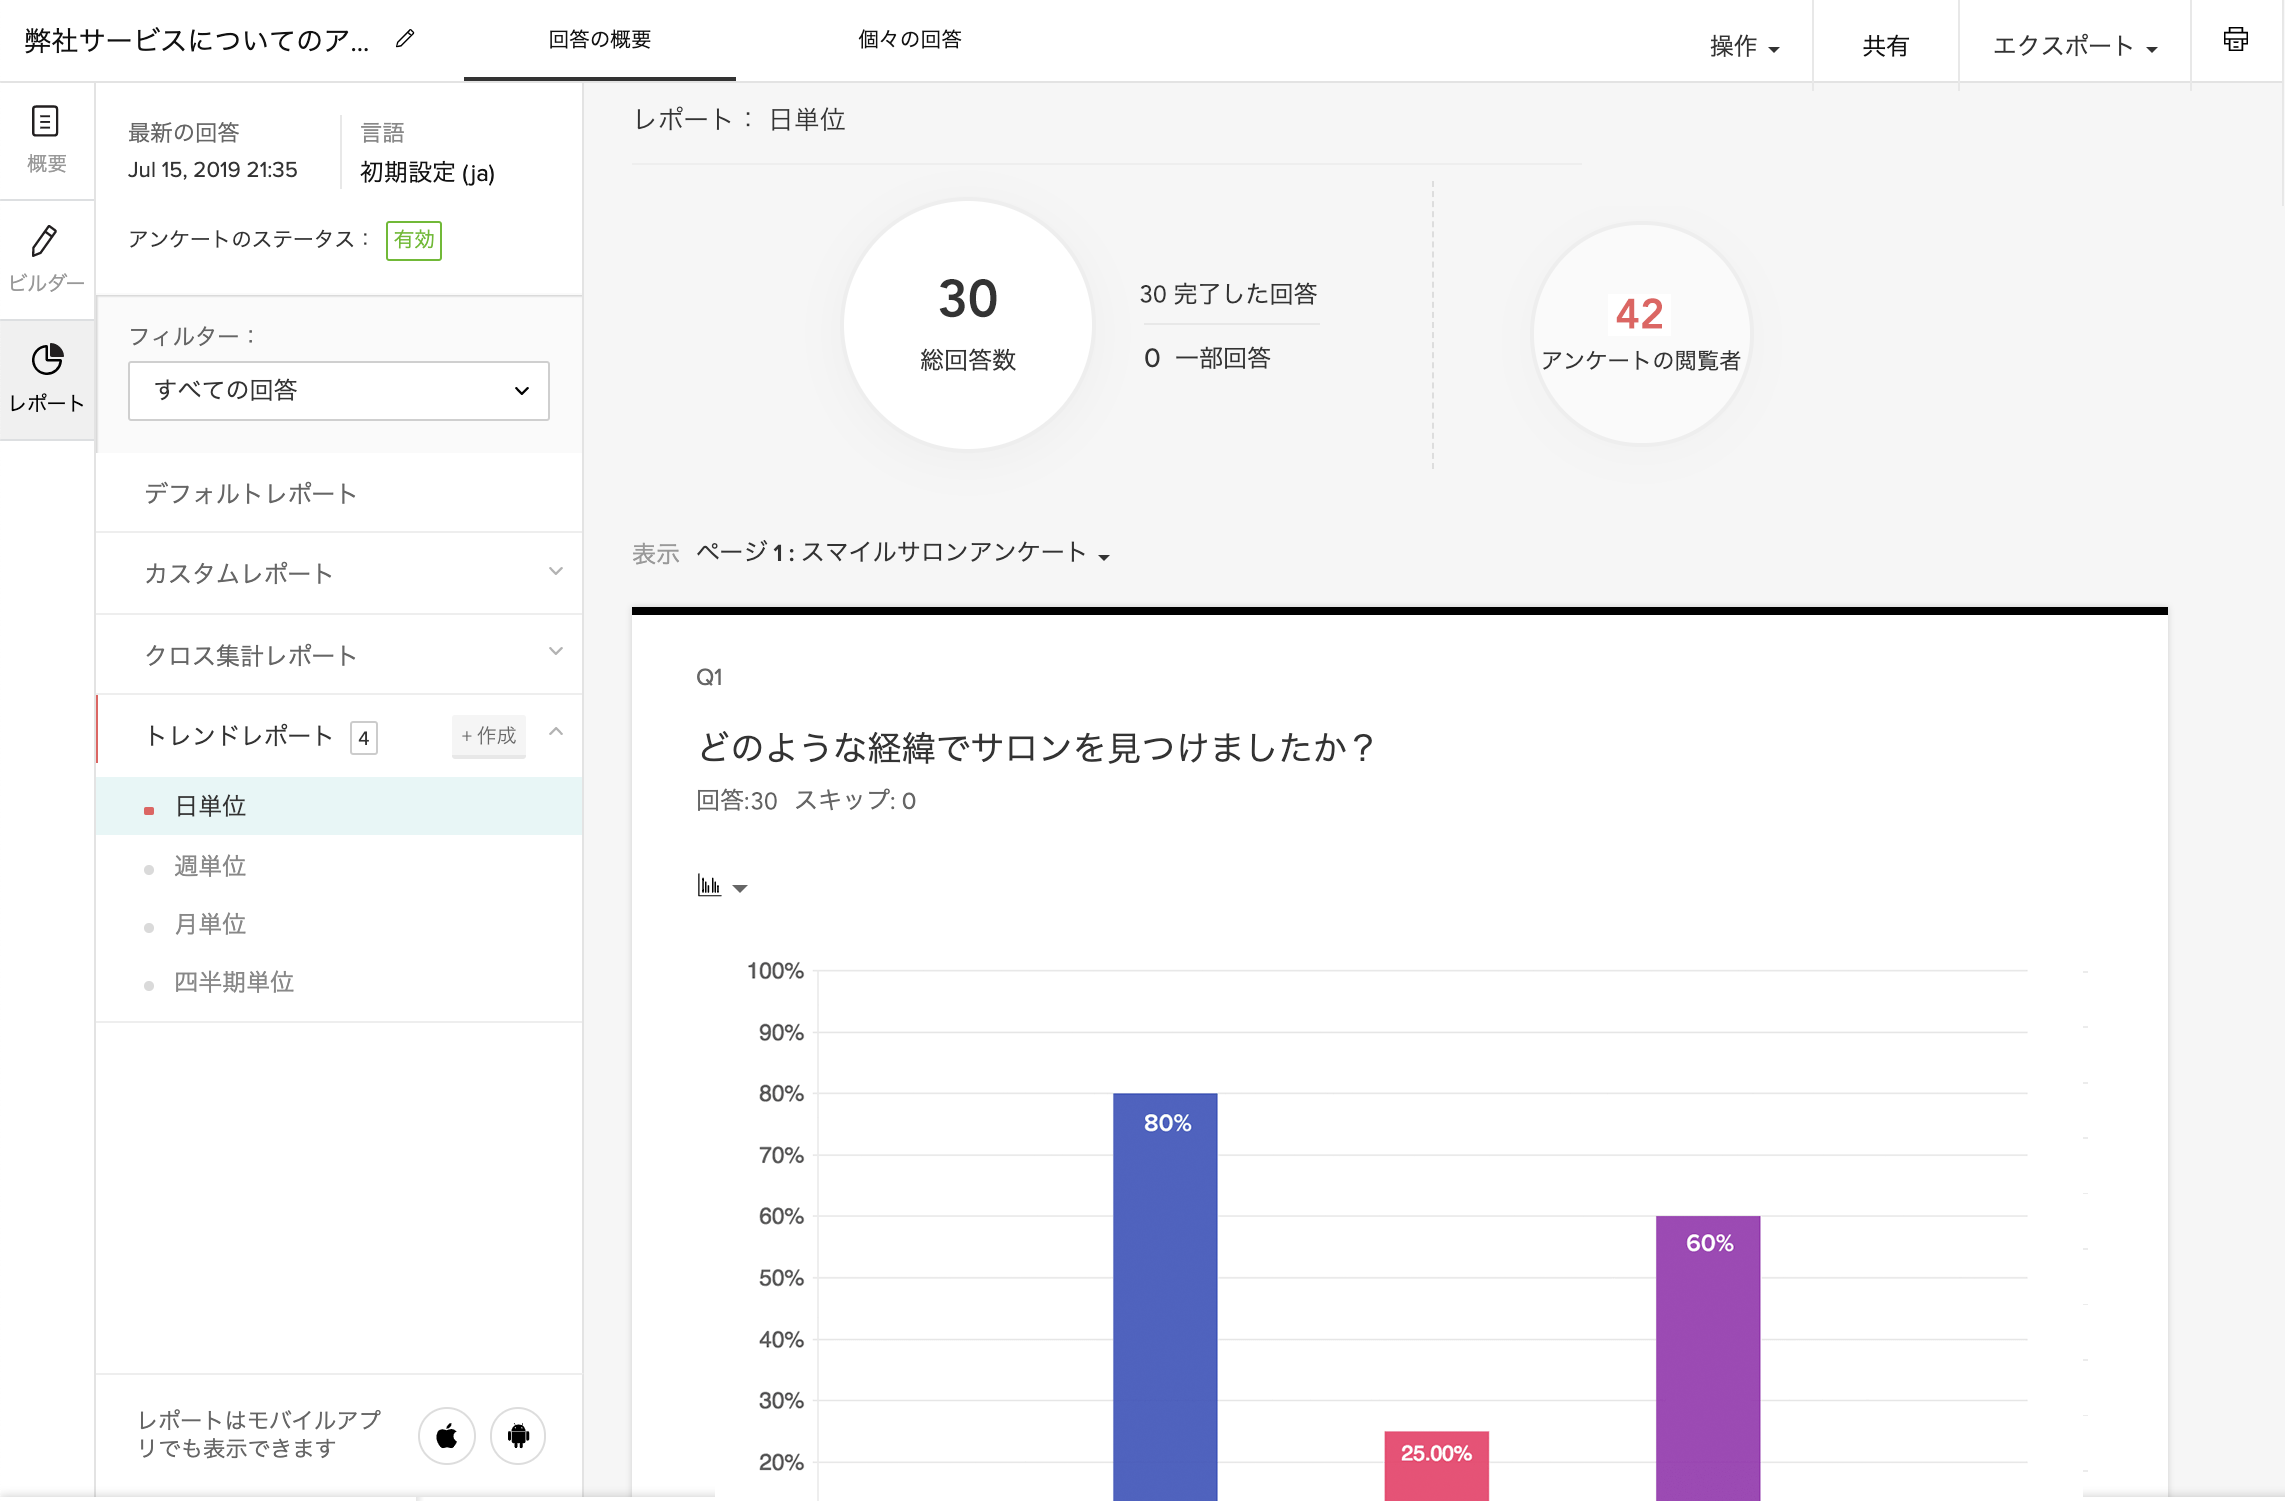Click the blue 80% chart bar
Image resolution: width=2285 pixels, height=1501 pixels.
tap(1165, 1300)
